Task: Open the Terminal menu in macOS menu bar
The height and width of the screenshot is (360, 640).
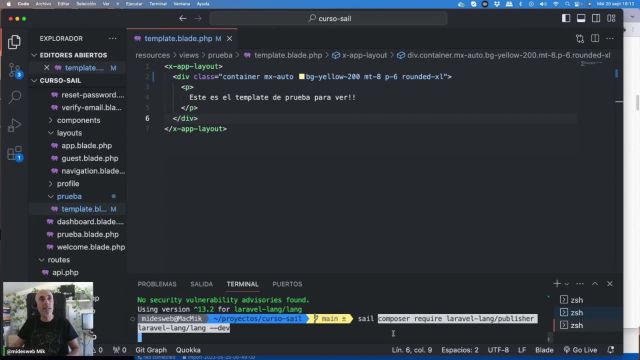Action: (158, 4)
